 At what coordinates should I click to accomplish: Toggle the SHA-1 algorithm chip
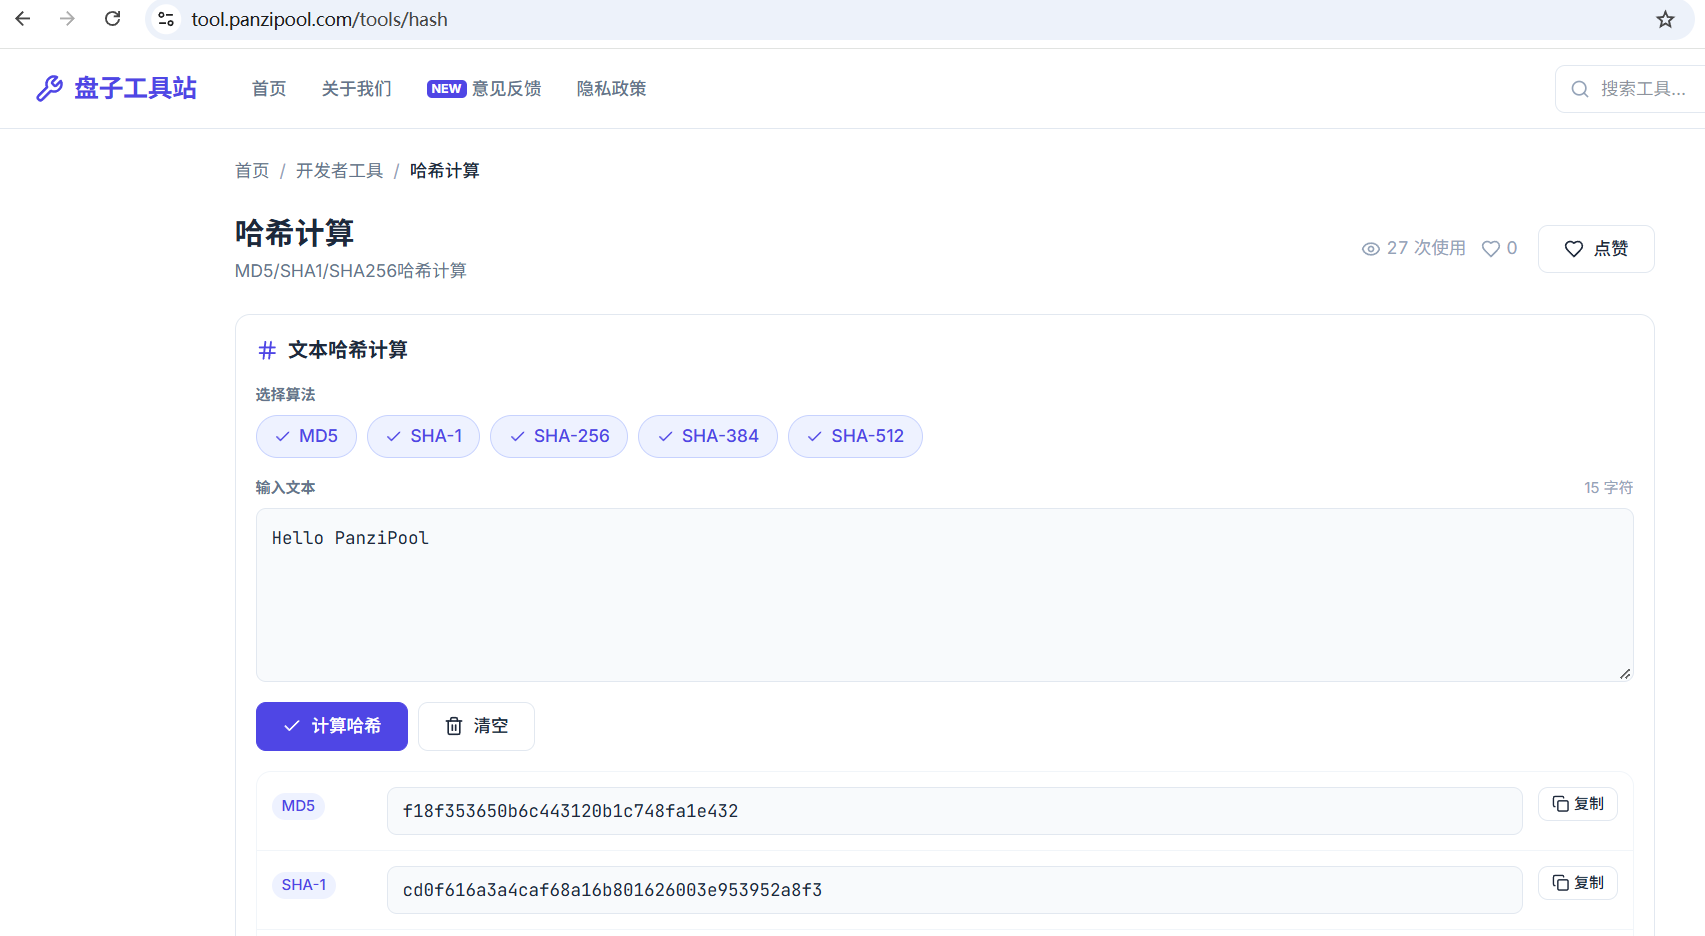click(x=423, y=436)
